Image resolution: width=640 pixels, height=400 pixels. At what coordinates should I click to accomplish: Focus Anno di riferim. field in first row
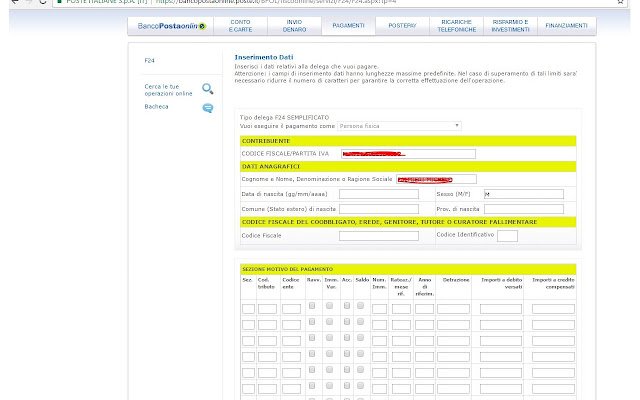coord(424,309)
